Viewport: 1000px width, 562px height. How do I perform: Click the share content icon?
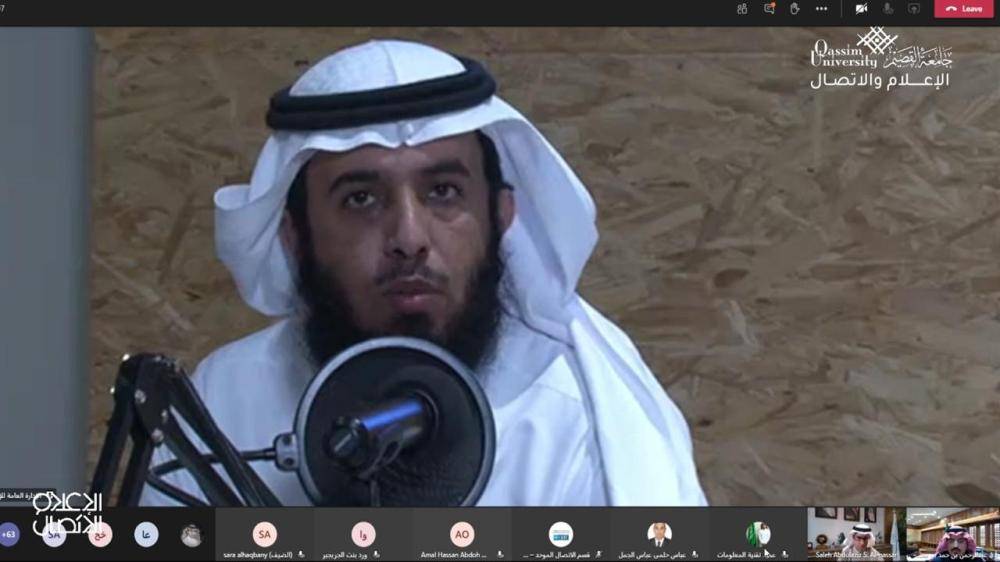click(913, 9)
